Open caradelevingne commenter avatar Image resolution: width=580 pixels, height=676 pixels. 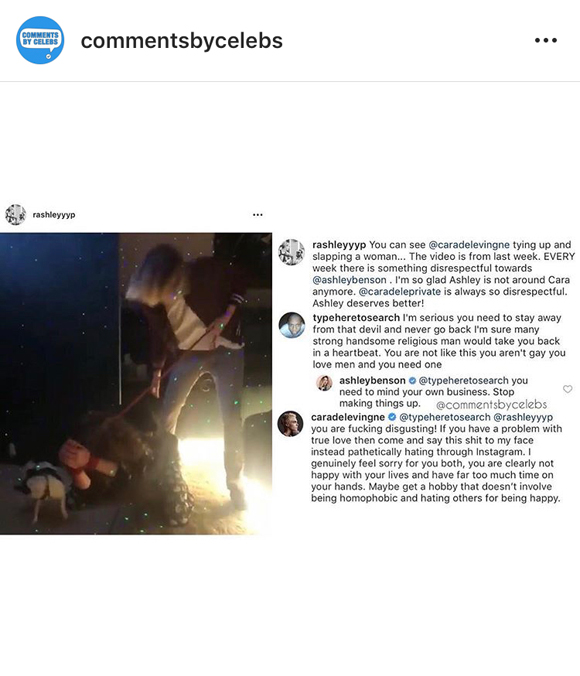point(290,424)
